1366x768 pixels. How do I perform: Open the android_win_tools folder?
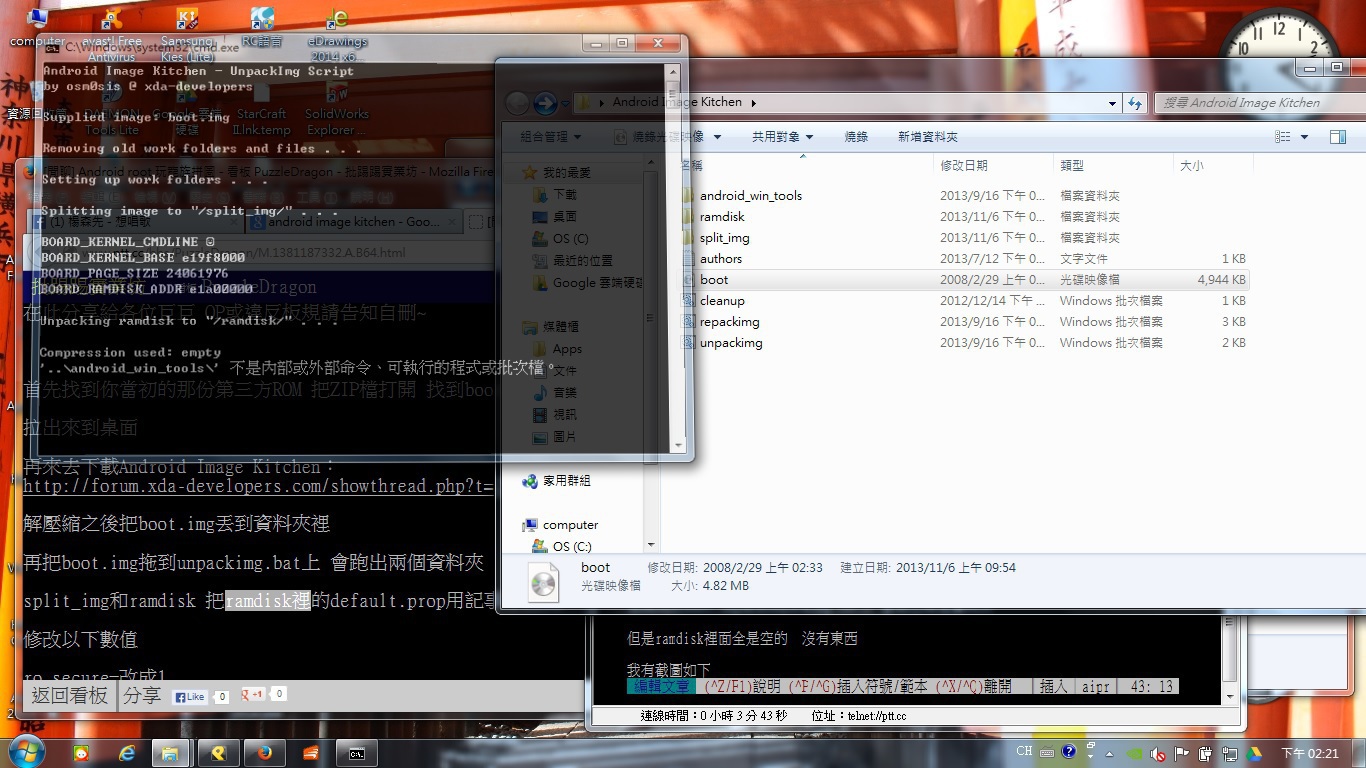coord(750,196)
